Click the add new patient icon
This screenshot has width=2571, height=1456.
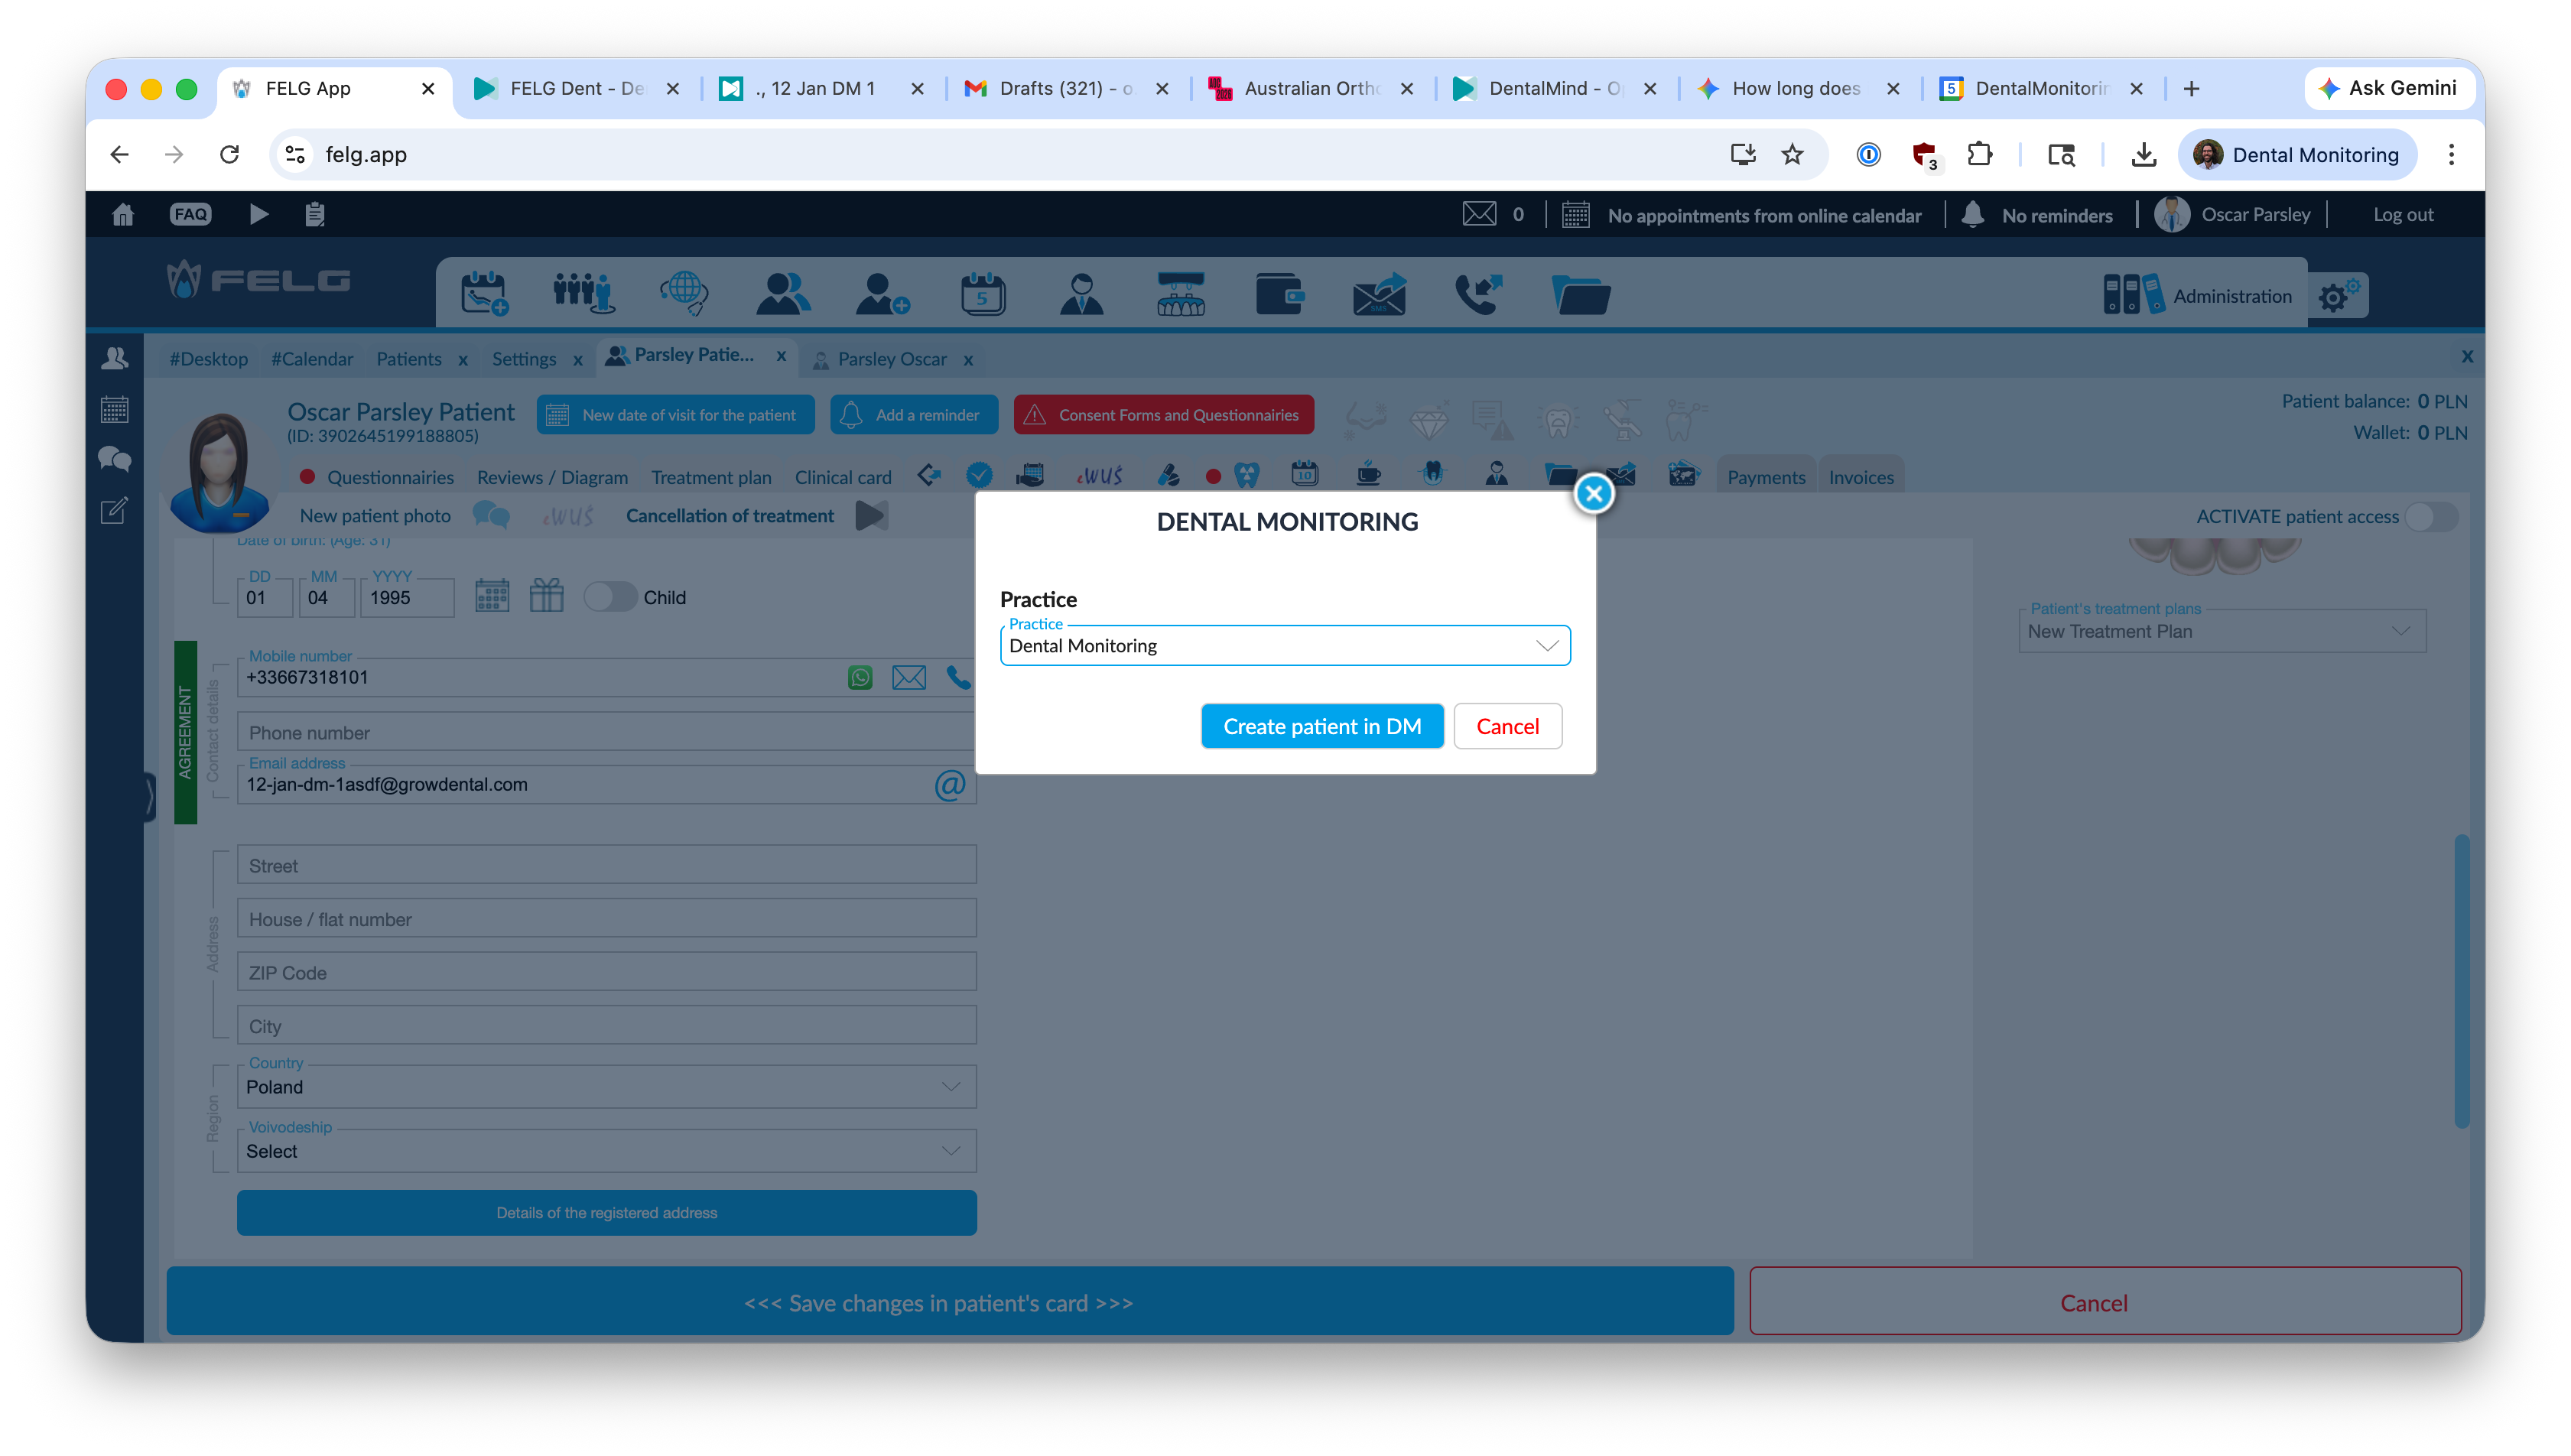[x=882, y=294]
